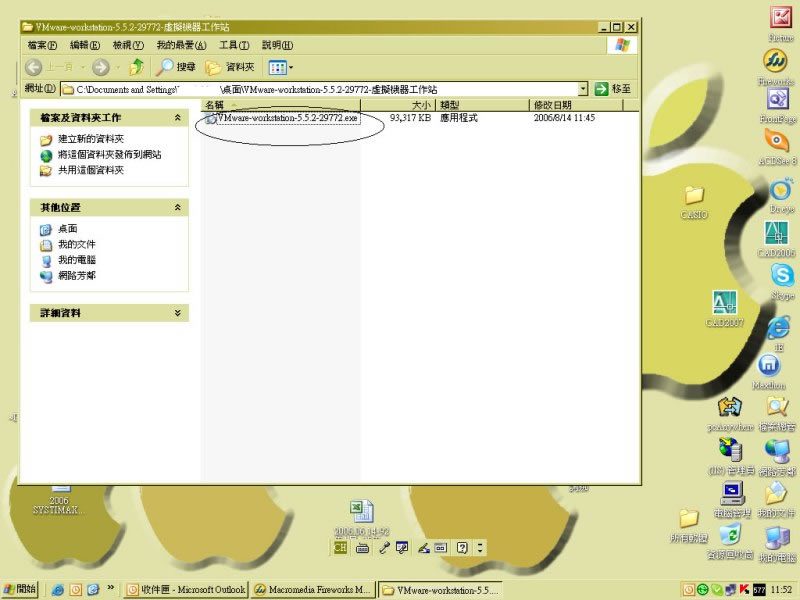Open the Views icon dropdown
The image size is (800, 600).
[281, 67]
